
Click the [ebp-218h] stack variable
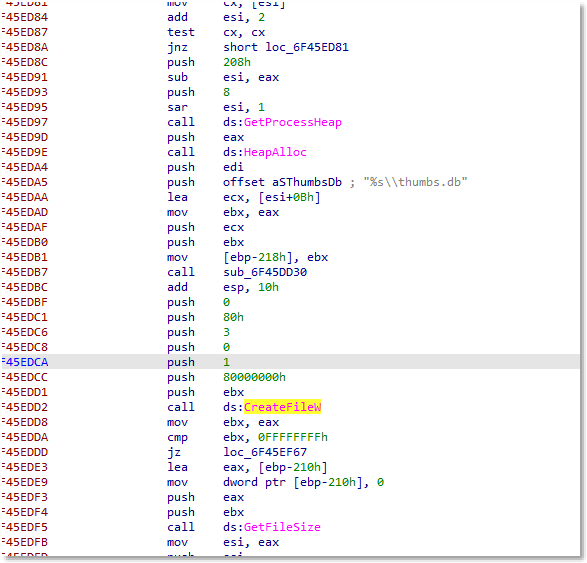click(258, 257)
